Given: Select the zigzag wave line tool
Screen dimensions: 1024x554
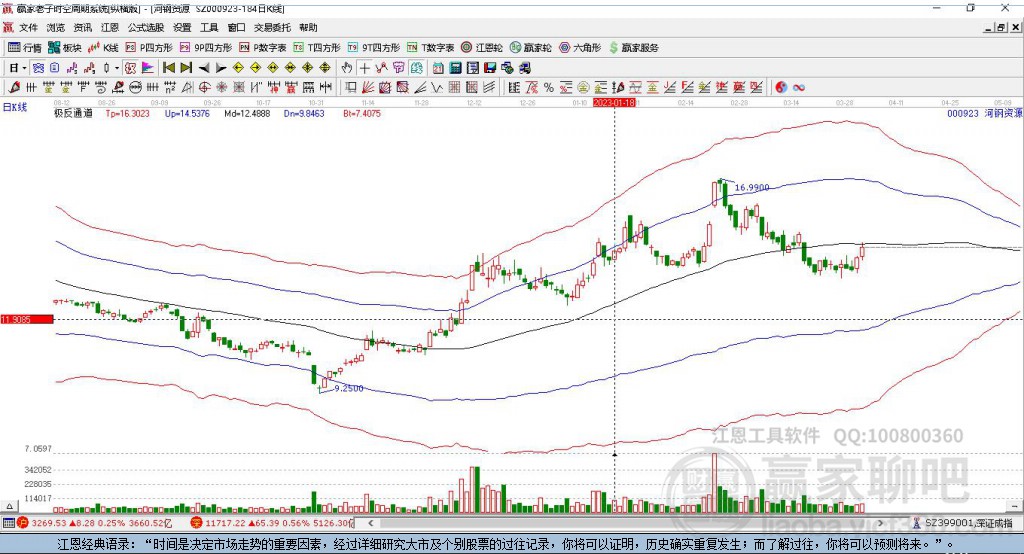Looking at the screenshot, I should click(436, 87).
